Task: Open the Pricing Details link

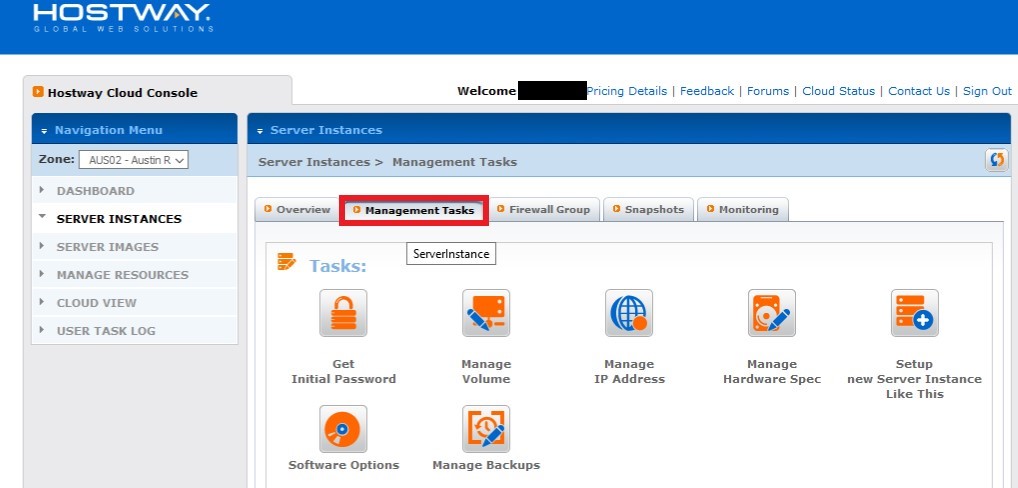Action: point(627,91)
